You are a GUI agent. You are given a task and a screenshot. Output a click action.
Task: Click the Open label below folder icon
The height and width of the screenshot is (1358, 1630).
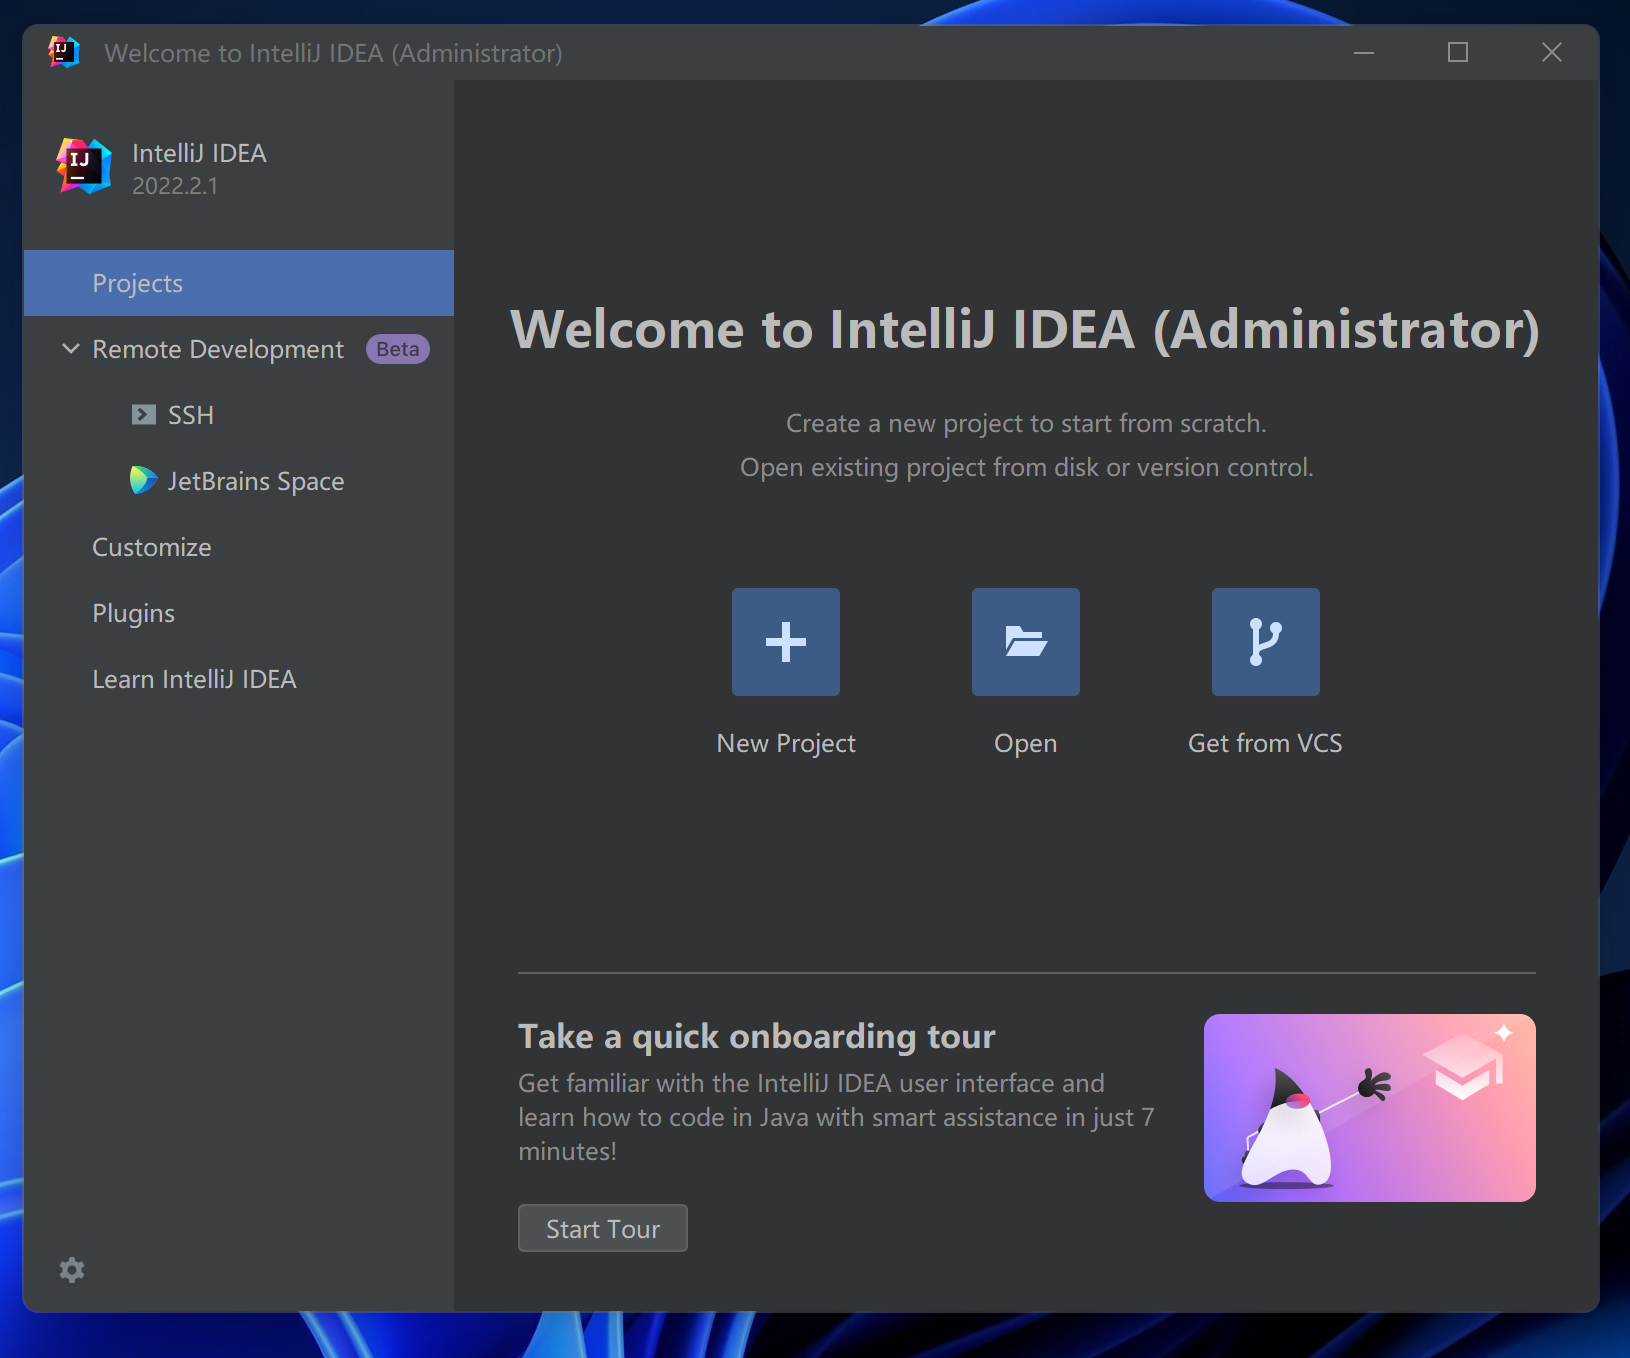[1026, 744]
